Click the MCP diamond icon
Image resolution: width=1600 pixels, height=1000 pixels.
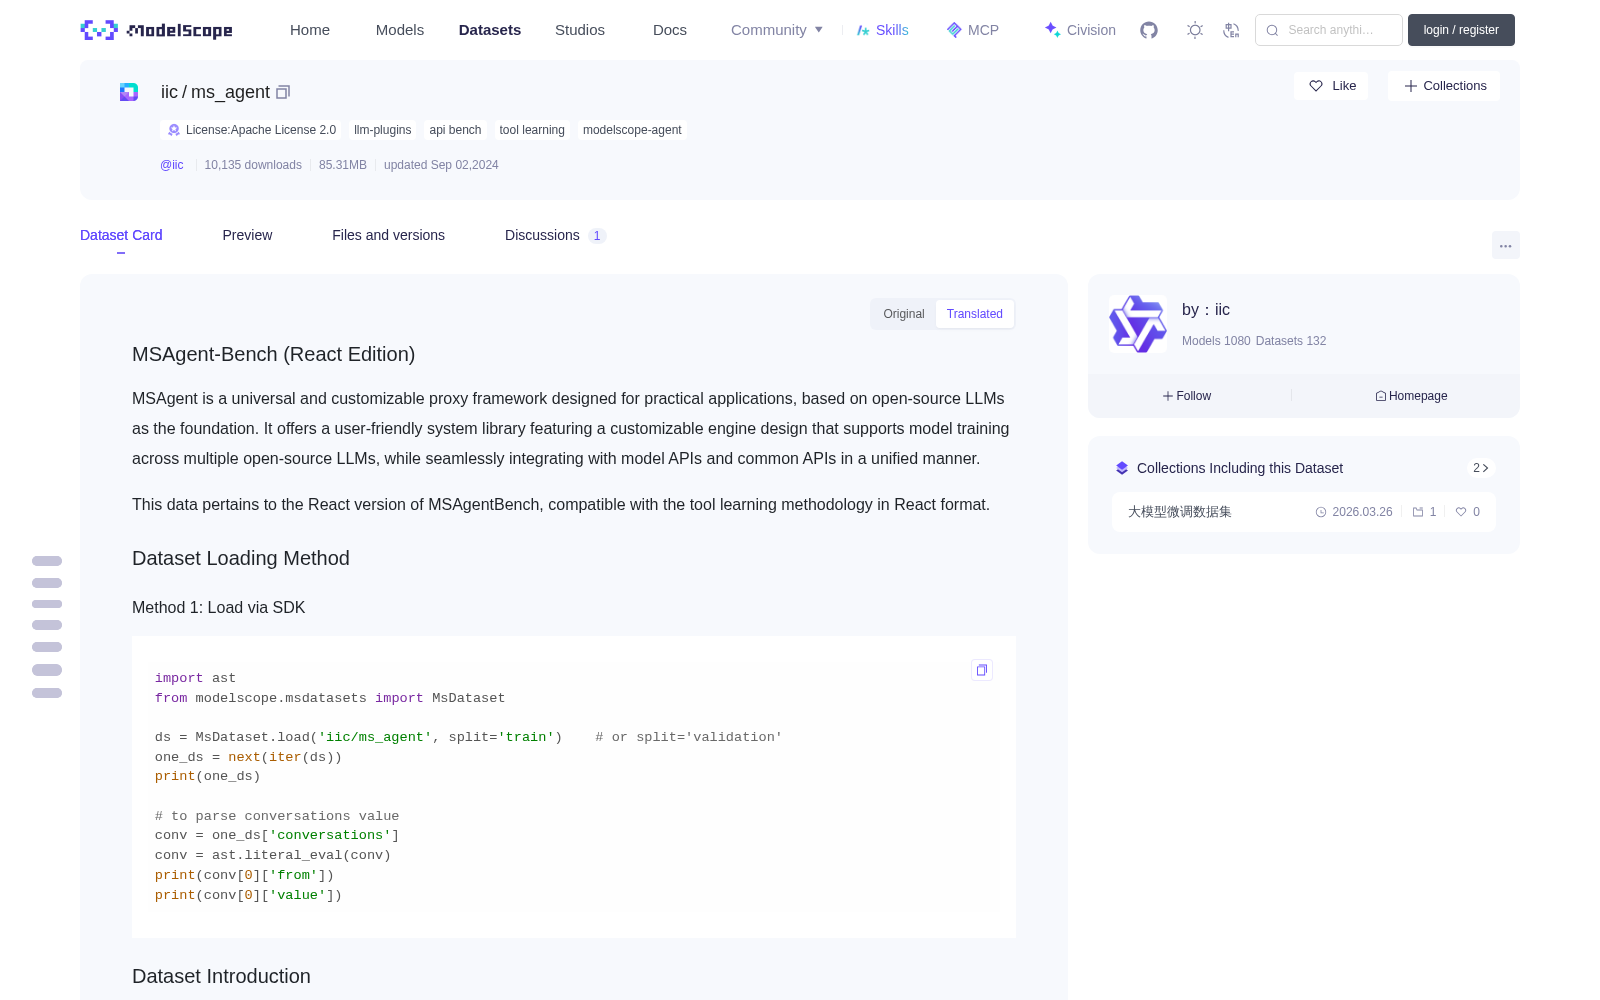[x=954, y=30]
